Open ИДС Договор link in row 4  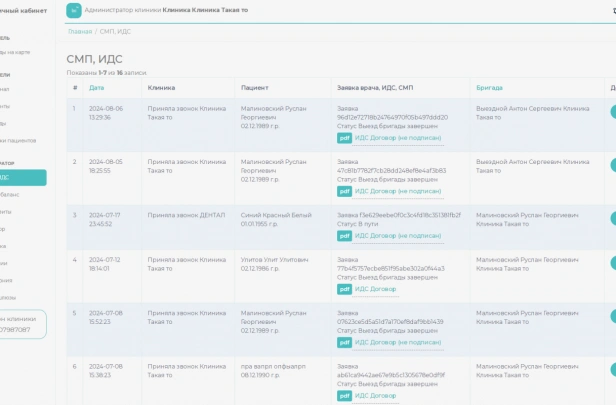[375, 289]
